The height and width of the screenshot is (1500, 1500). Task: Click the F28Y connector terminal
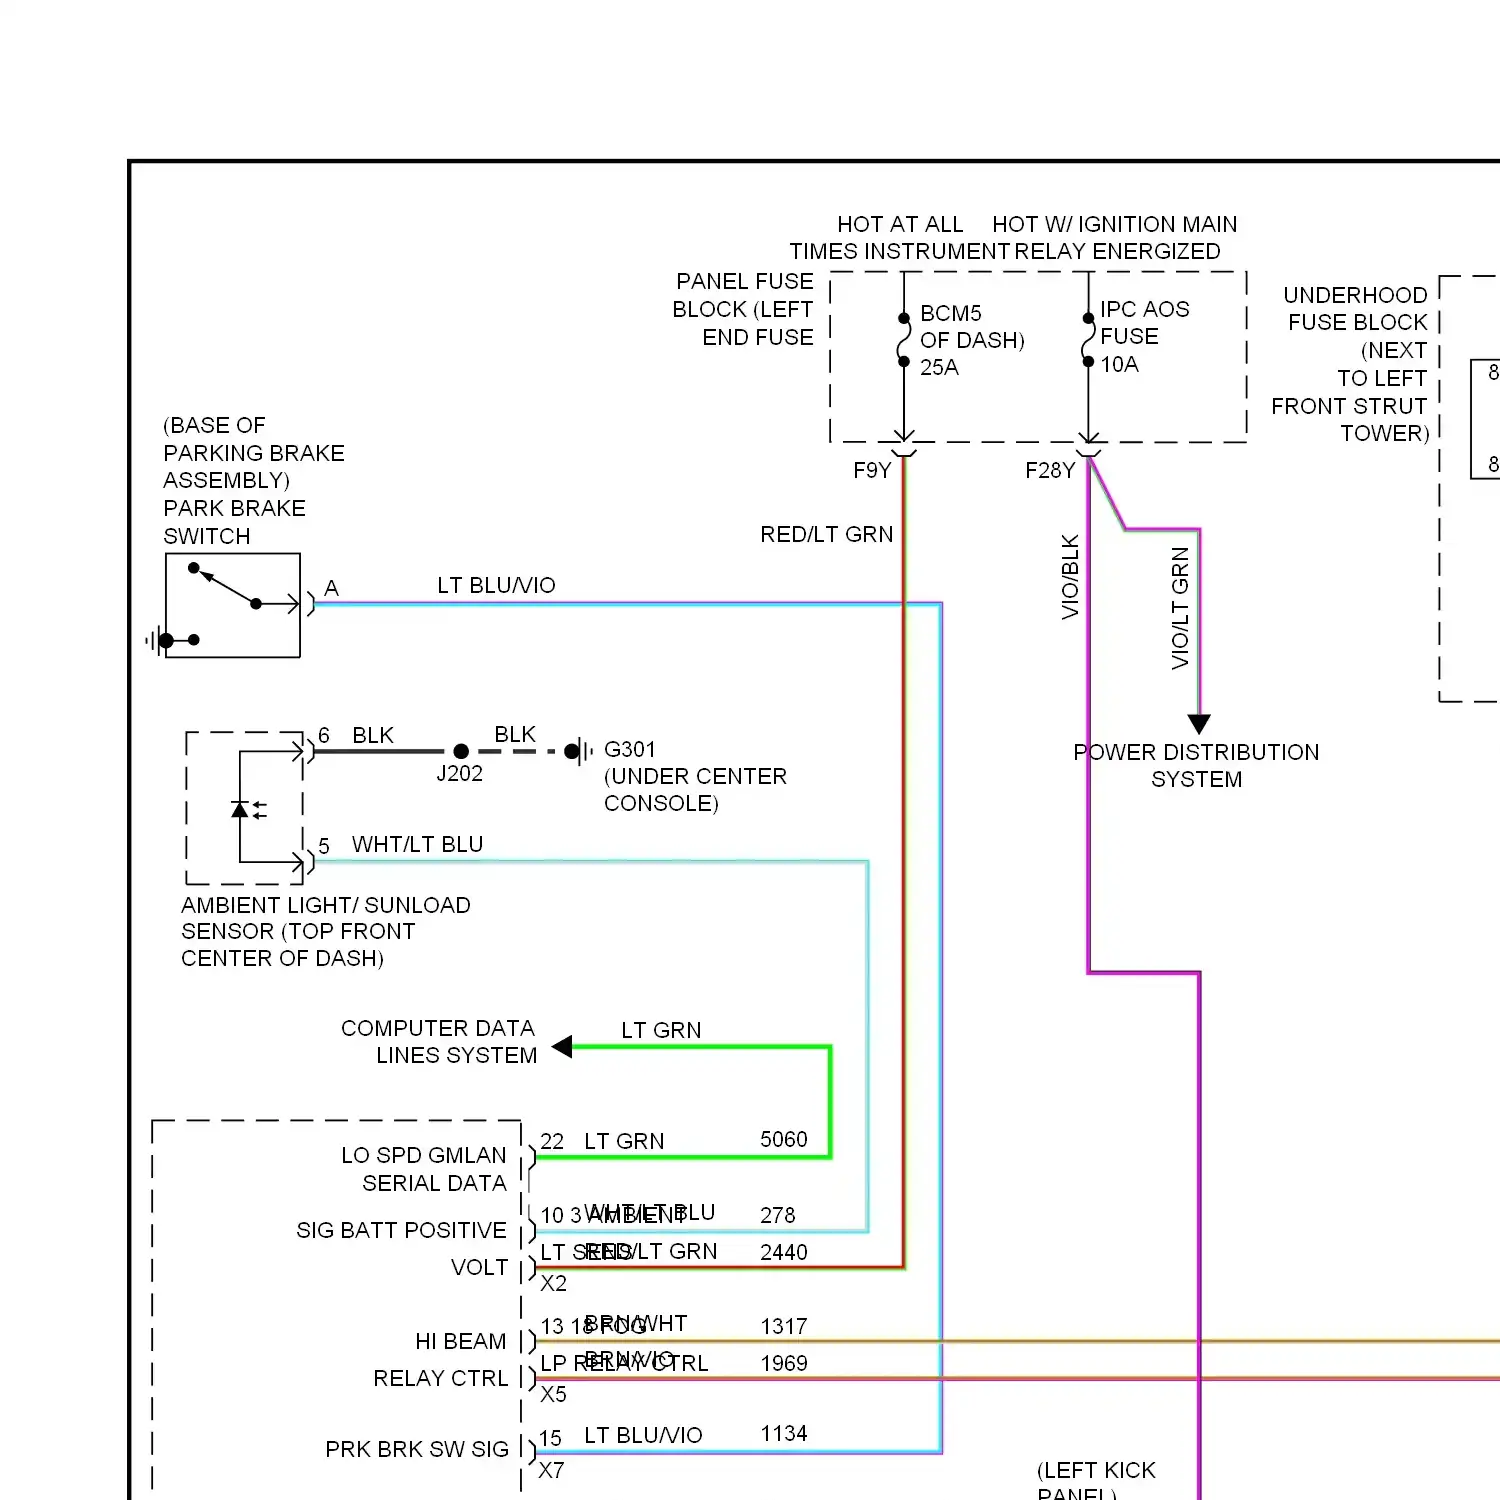click(1088, 455)
